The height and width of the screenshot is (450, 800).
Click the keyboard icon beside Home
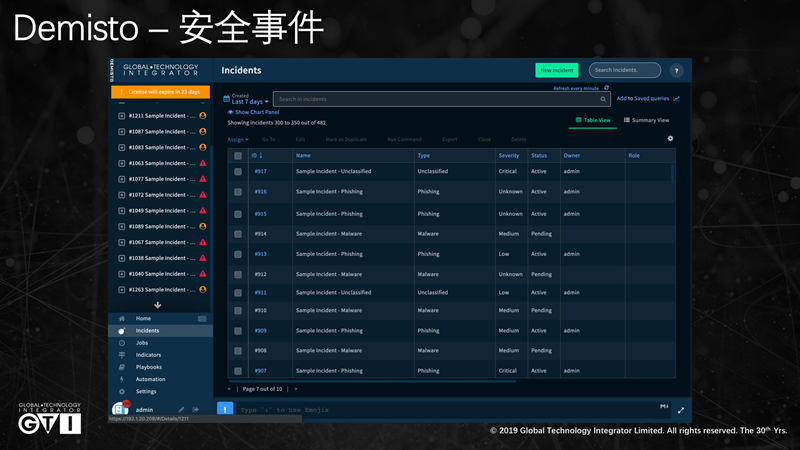[x=202, y=319]
